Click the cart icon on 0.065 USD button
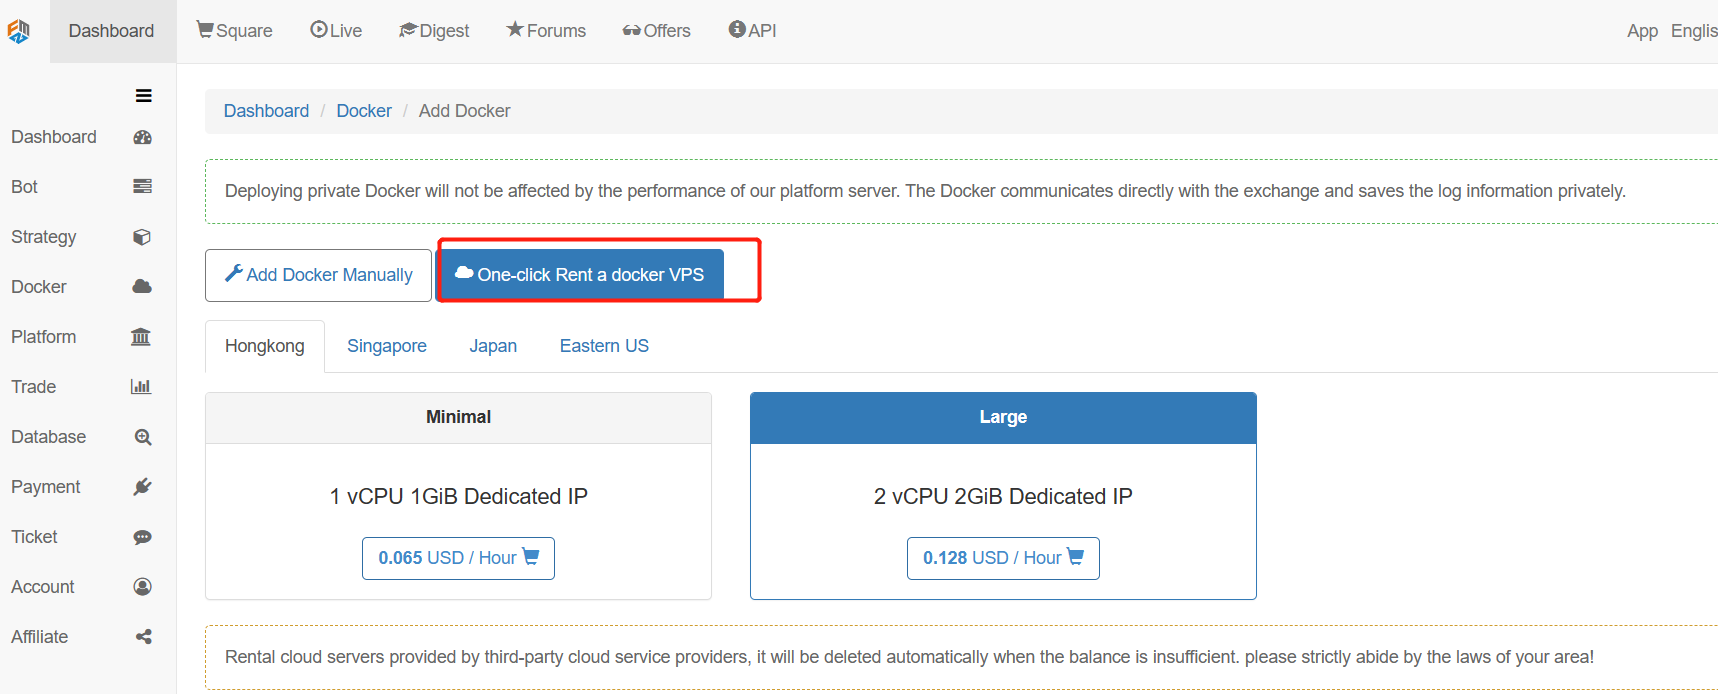Screen dimensions: 1718x694 [x=531, y=557]
